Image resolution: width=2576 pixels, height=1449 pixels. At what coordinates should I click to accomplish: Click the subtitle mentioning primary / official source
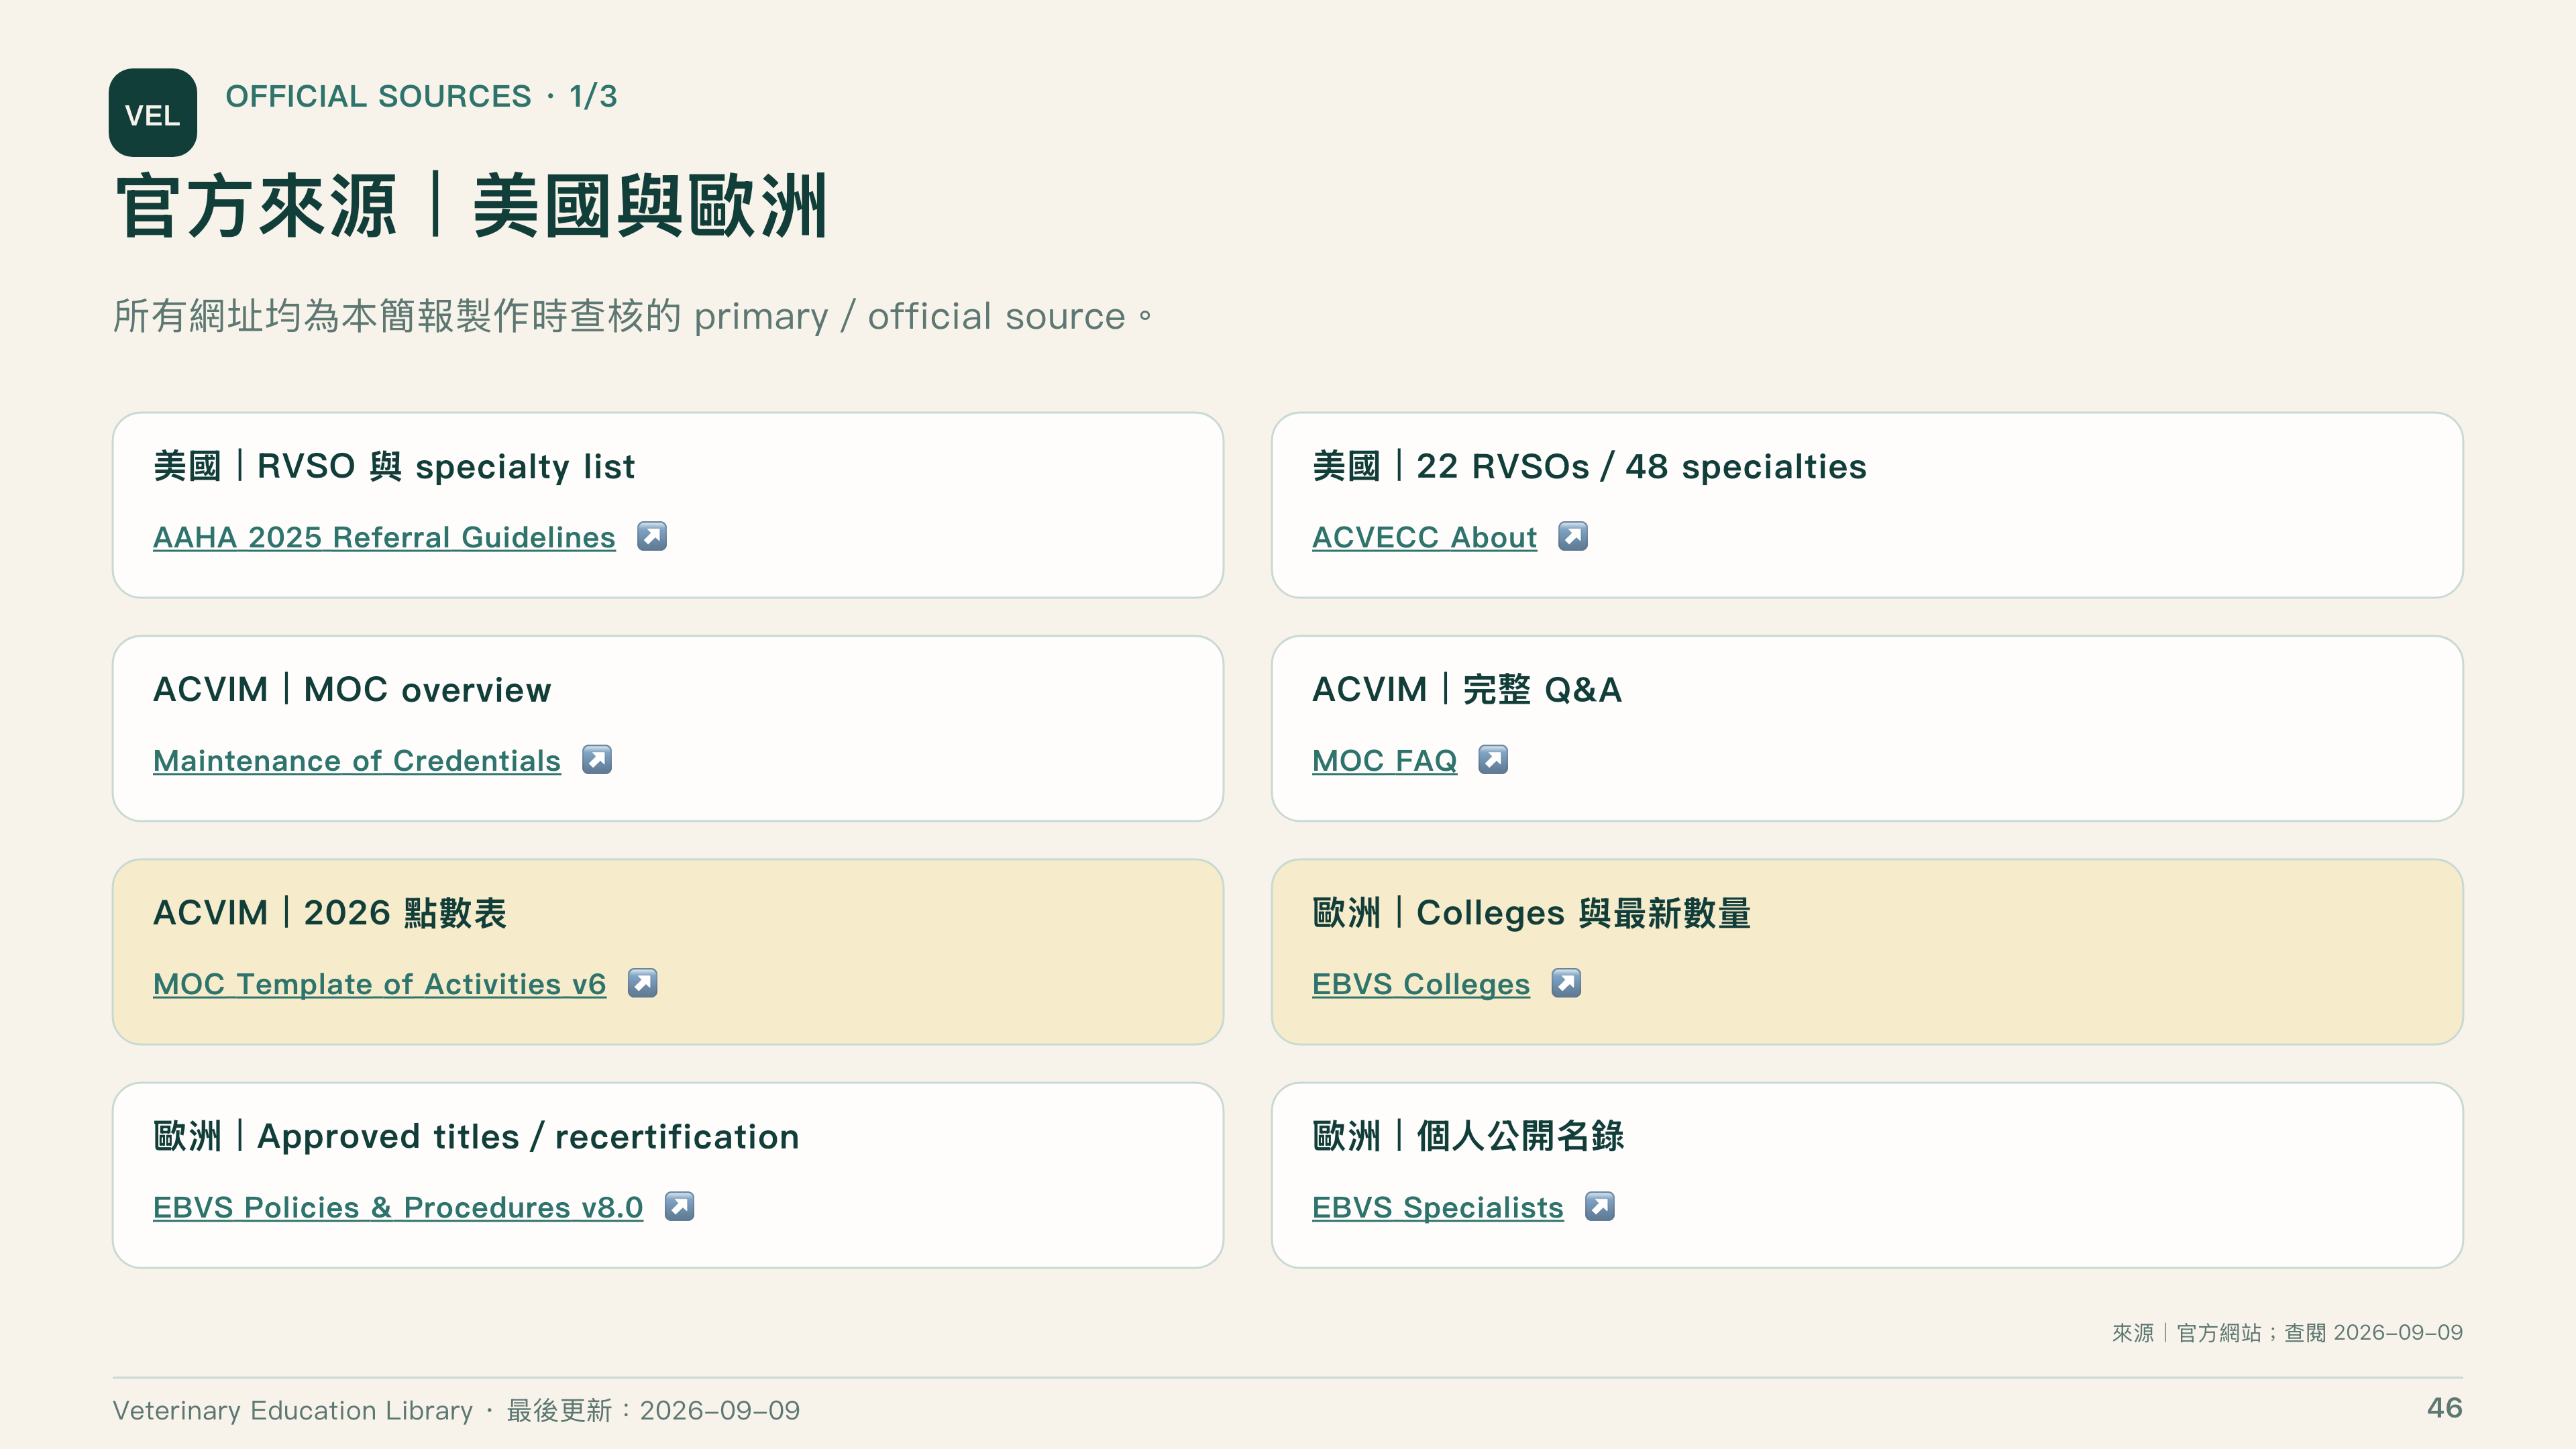coord(632,316)
